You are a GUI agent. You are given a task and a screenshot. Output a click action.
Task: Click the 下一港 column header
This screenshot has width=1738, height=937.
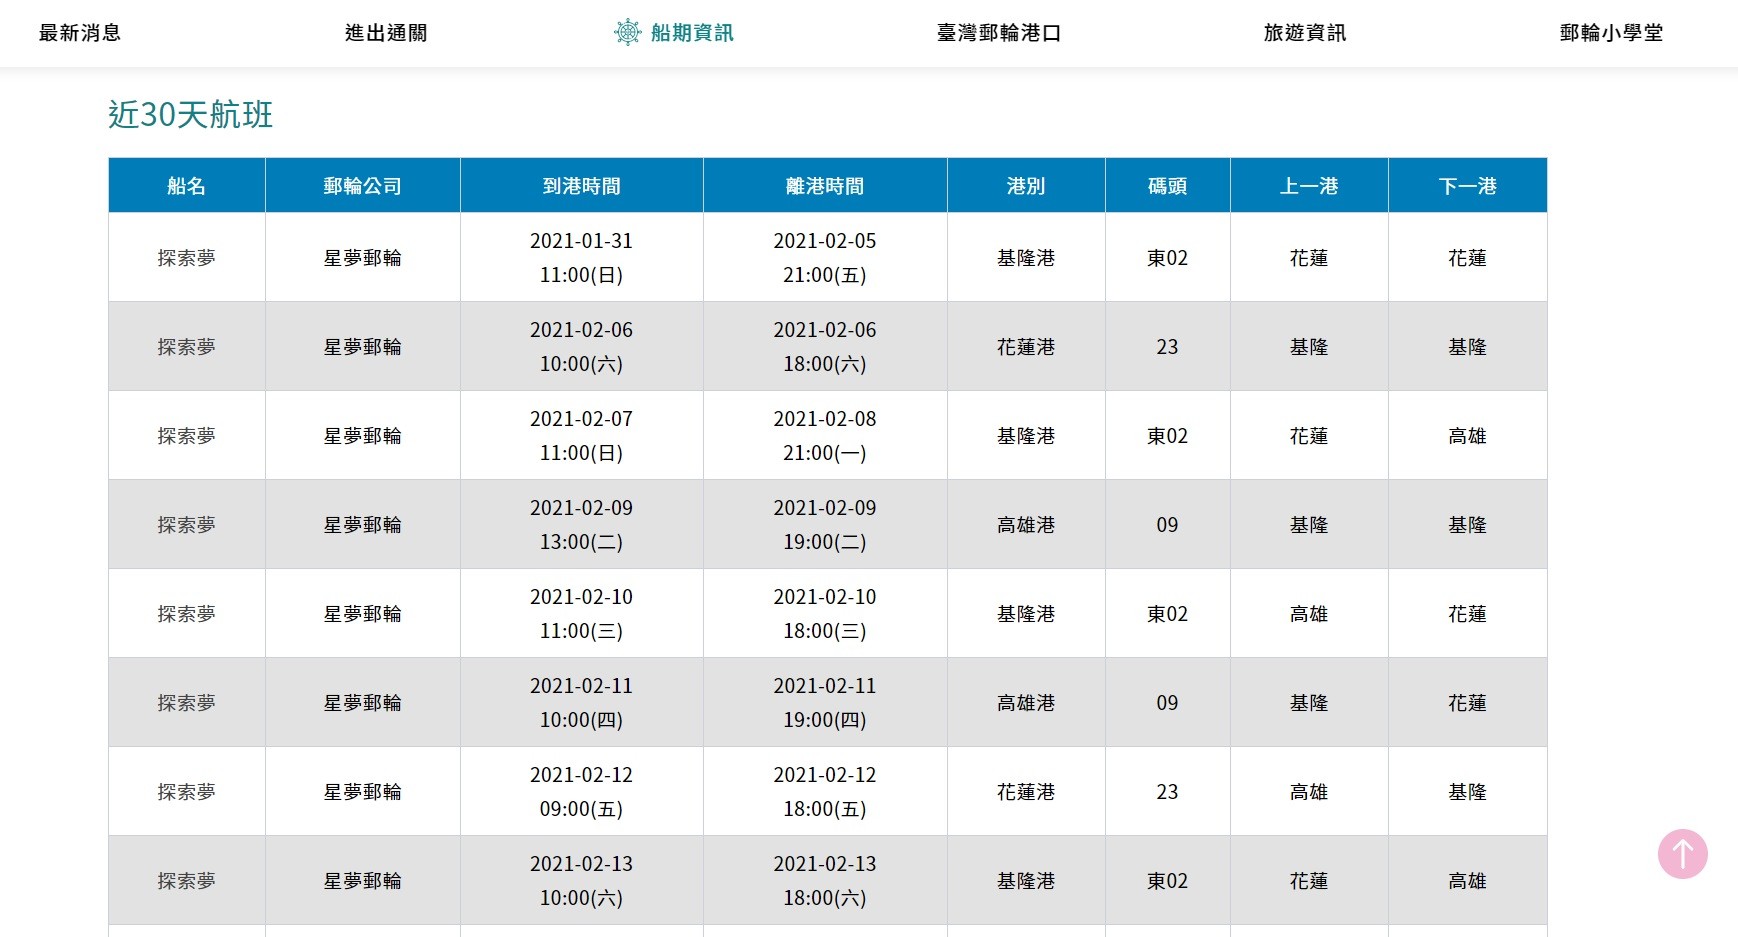(x=1467, y=185)
